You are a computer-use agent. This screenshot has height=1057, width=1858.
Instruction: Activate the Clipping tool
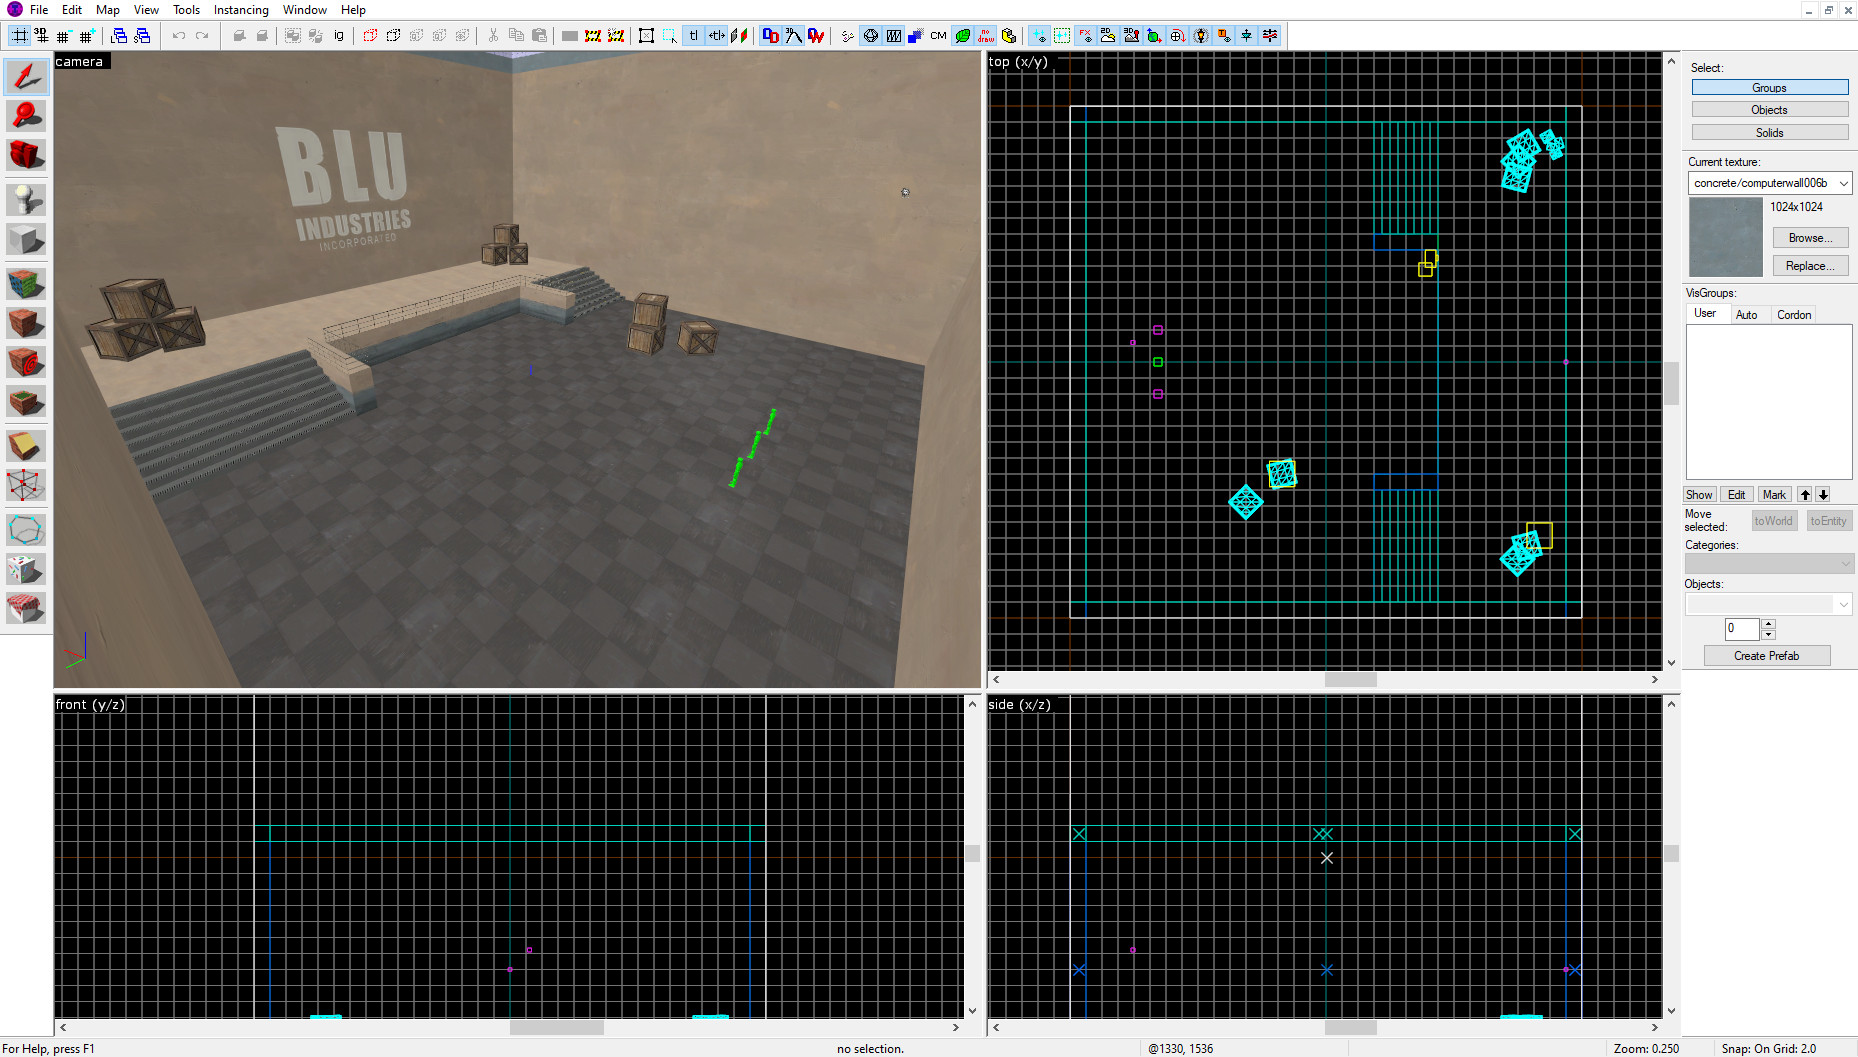[26, 446]
